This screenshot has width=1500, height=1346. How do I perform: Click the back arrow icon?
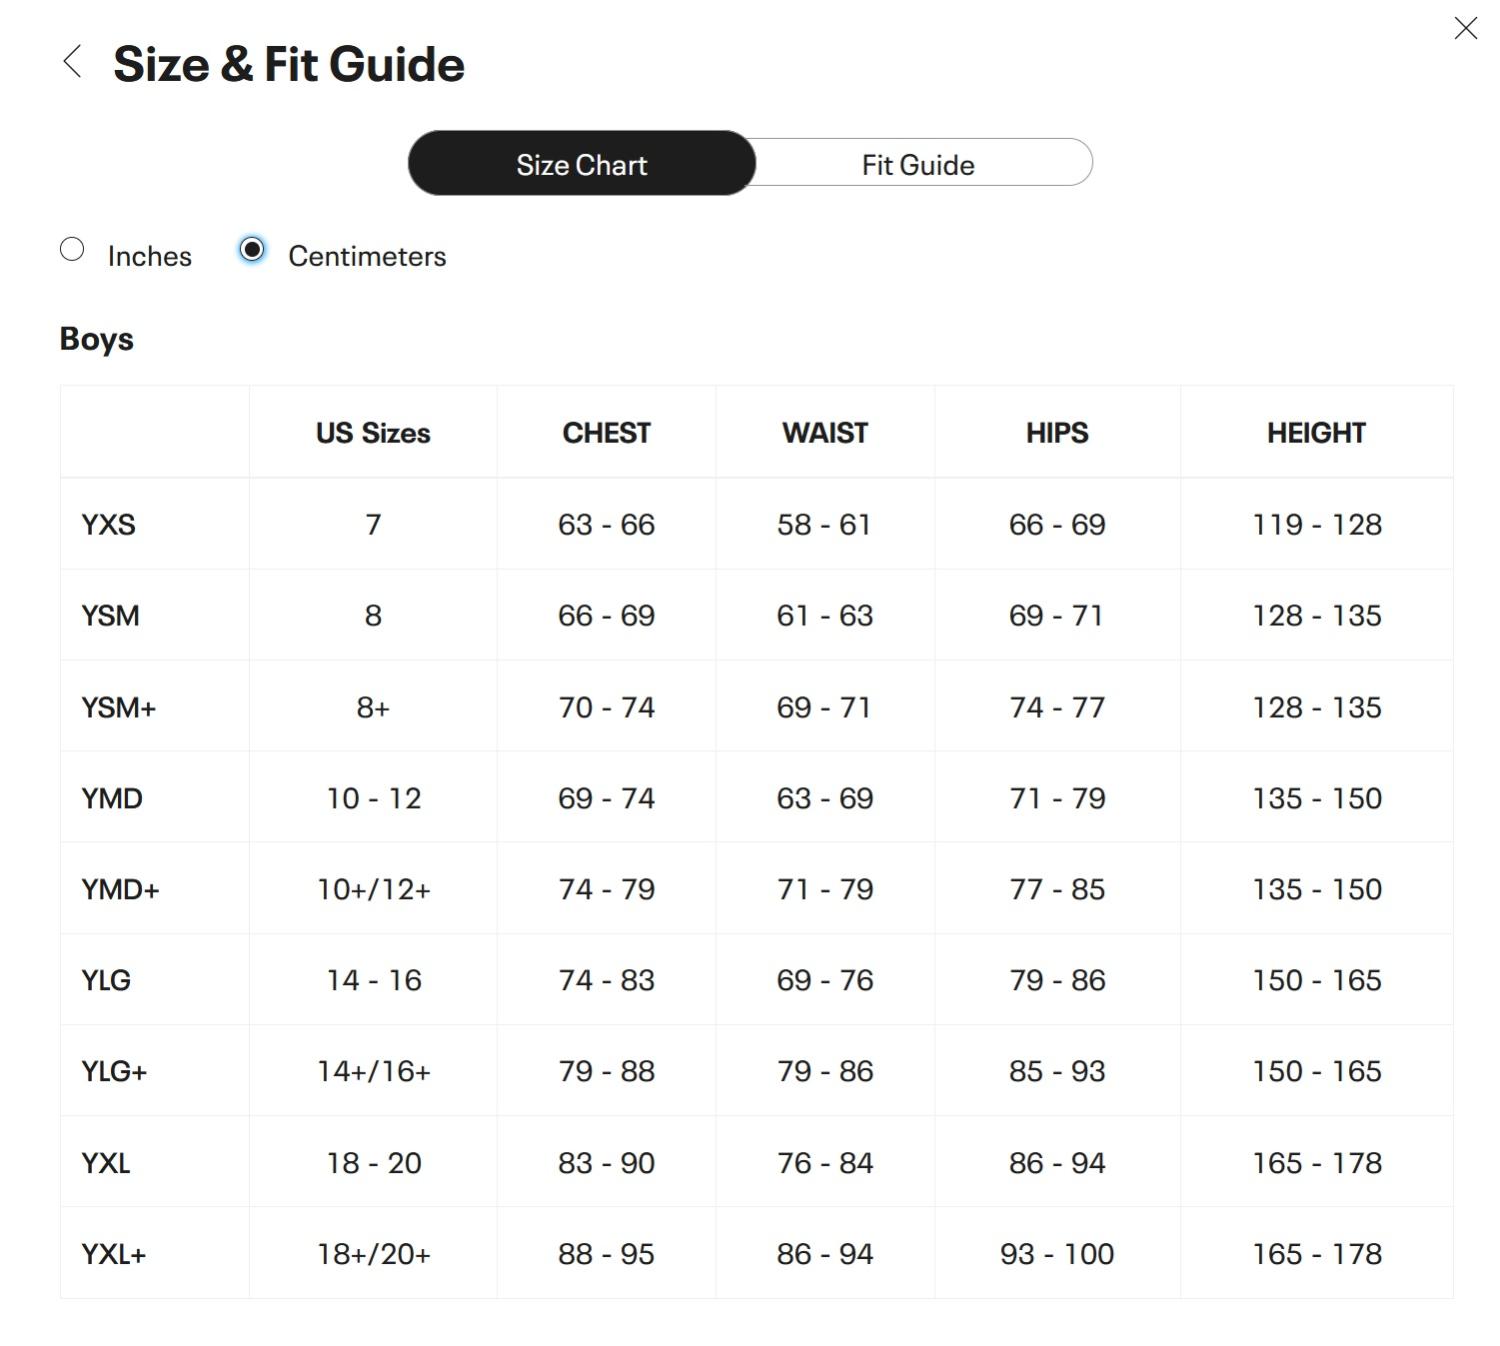coord(72,62)
